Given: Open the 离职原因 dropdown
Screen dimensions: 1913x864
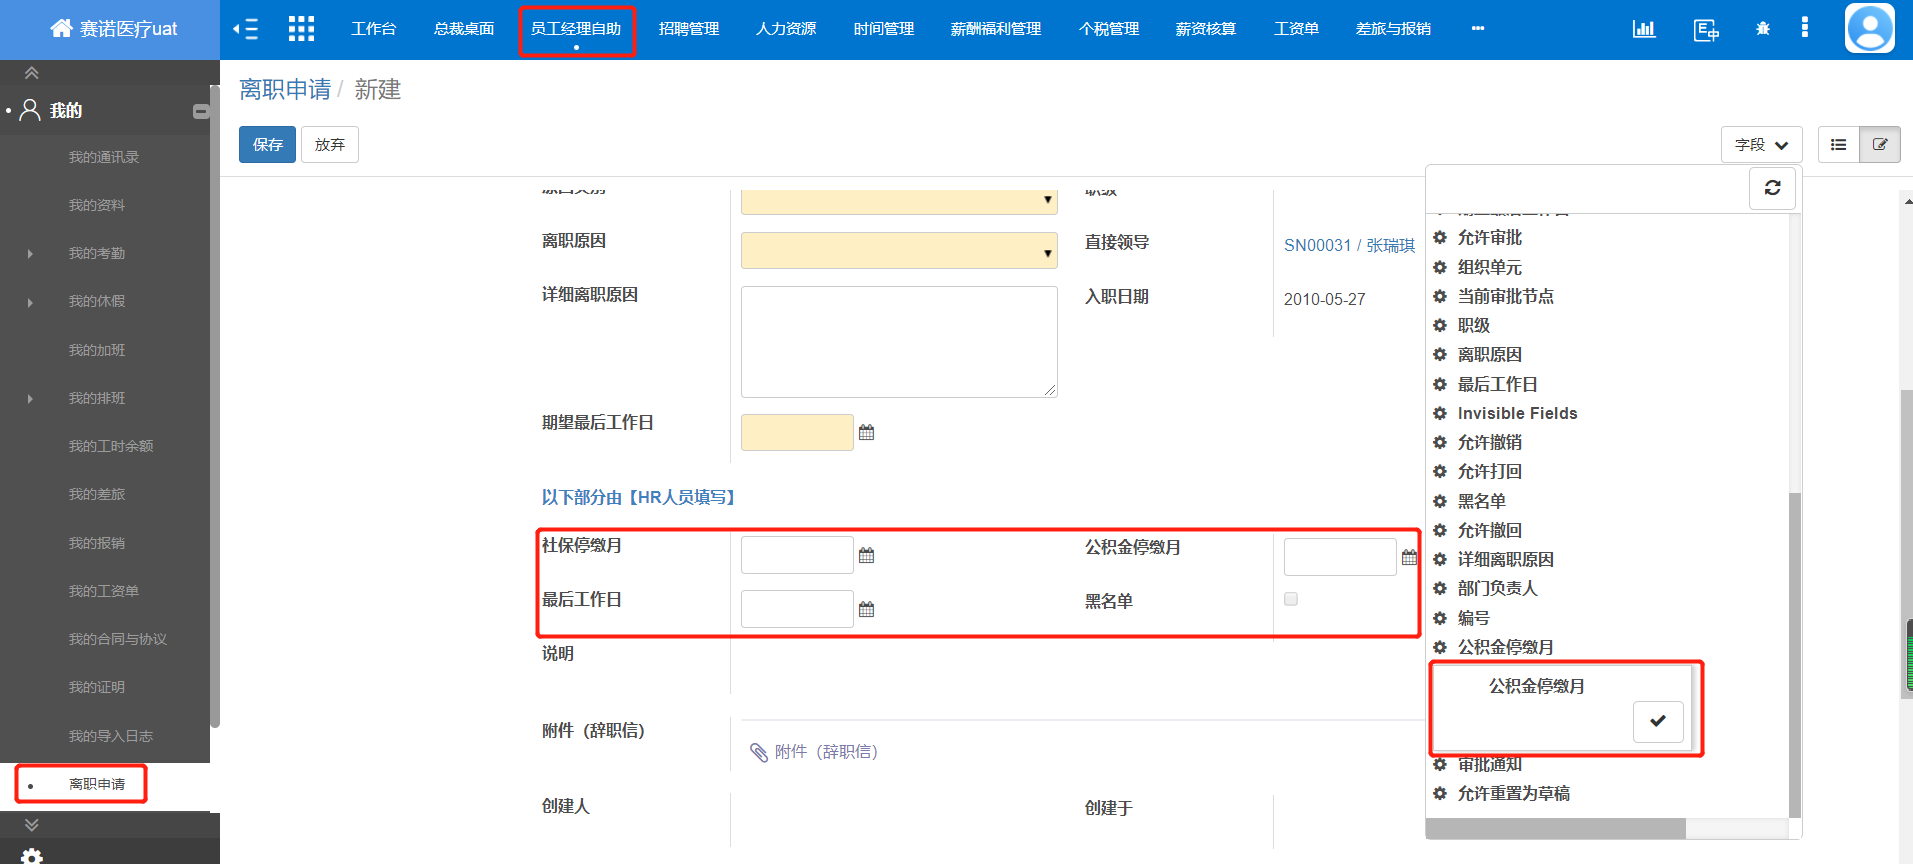Looking at the screenshot, I should click(899, 251).
